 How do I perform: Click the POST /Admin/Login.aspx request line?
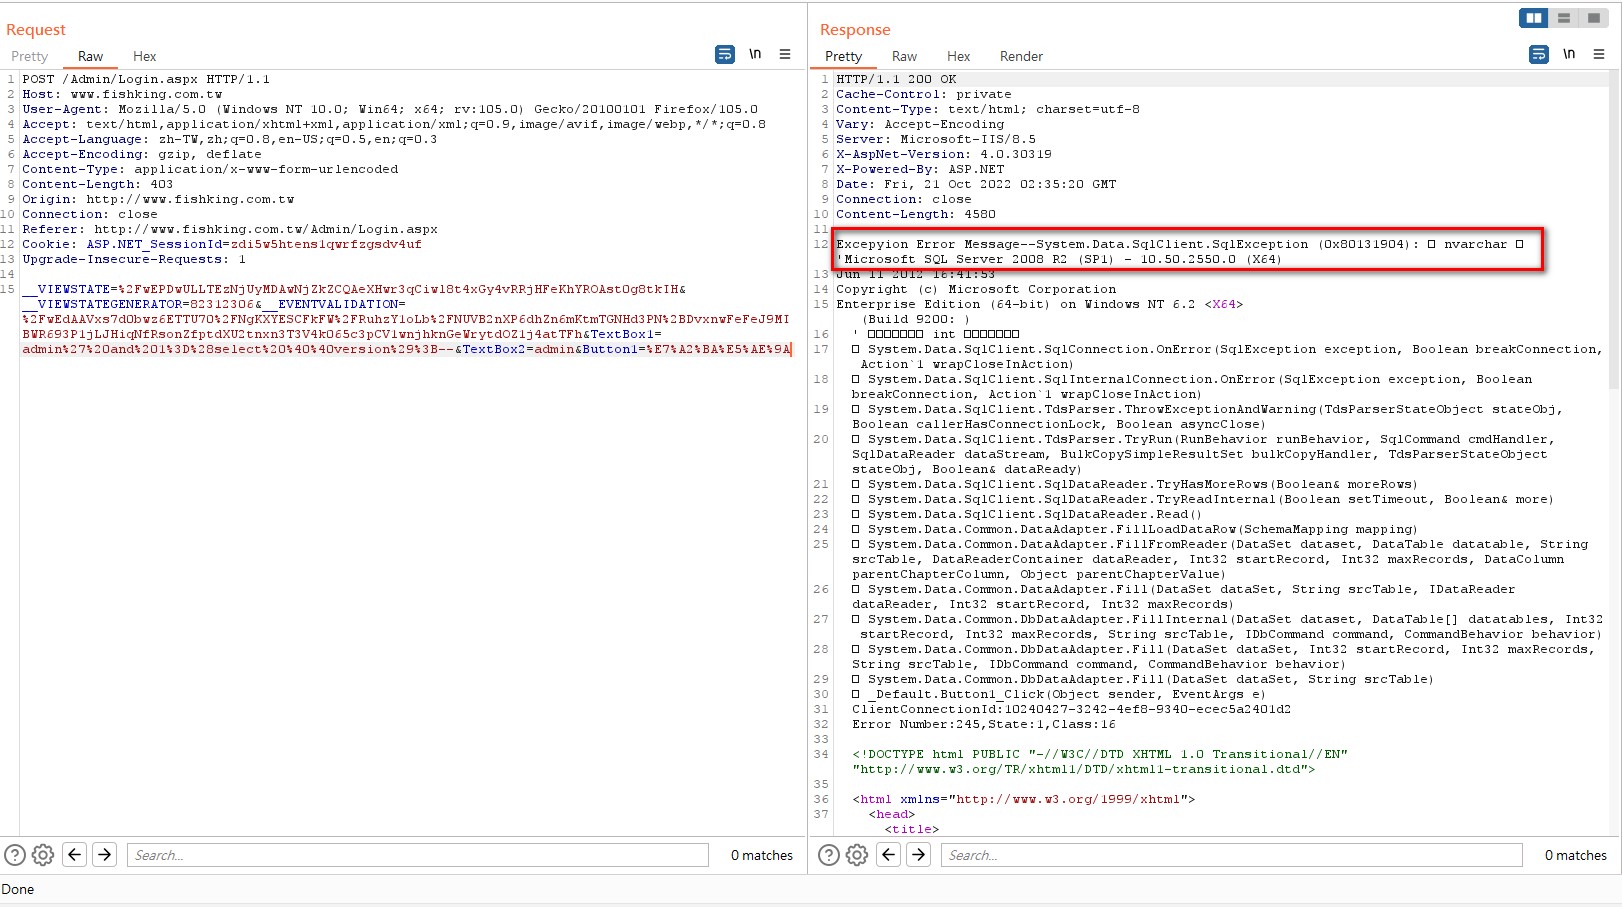[x=146, y=79]
